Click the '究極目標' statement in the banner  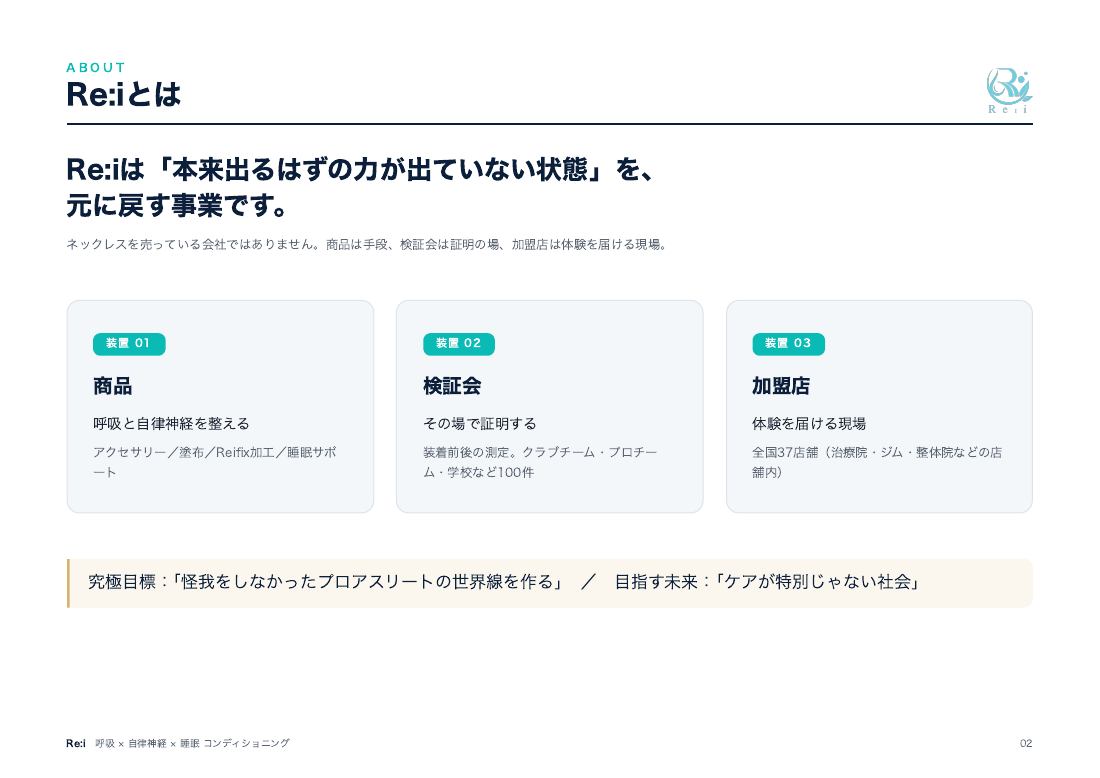pos(326,582)
